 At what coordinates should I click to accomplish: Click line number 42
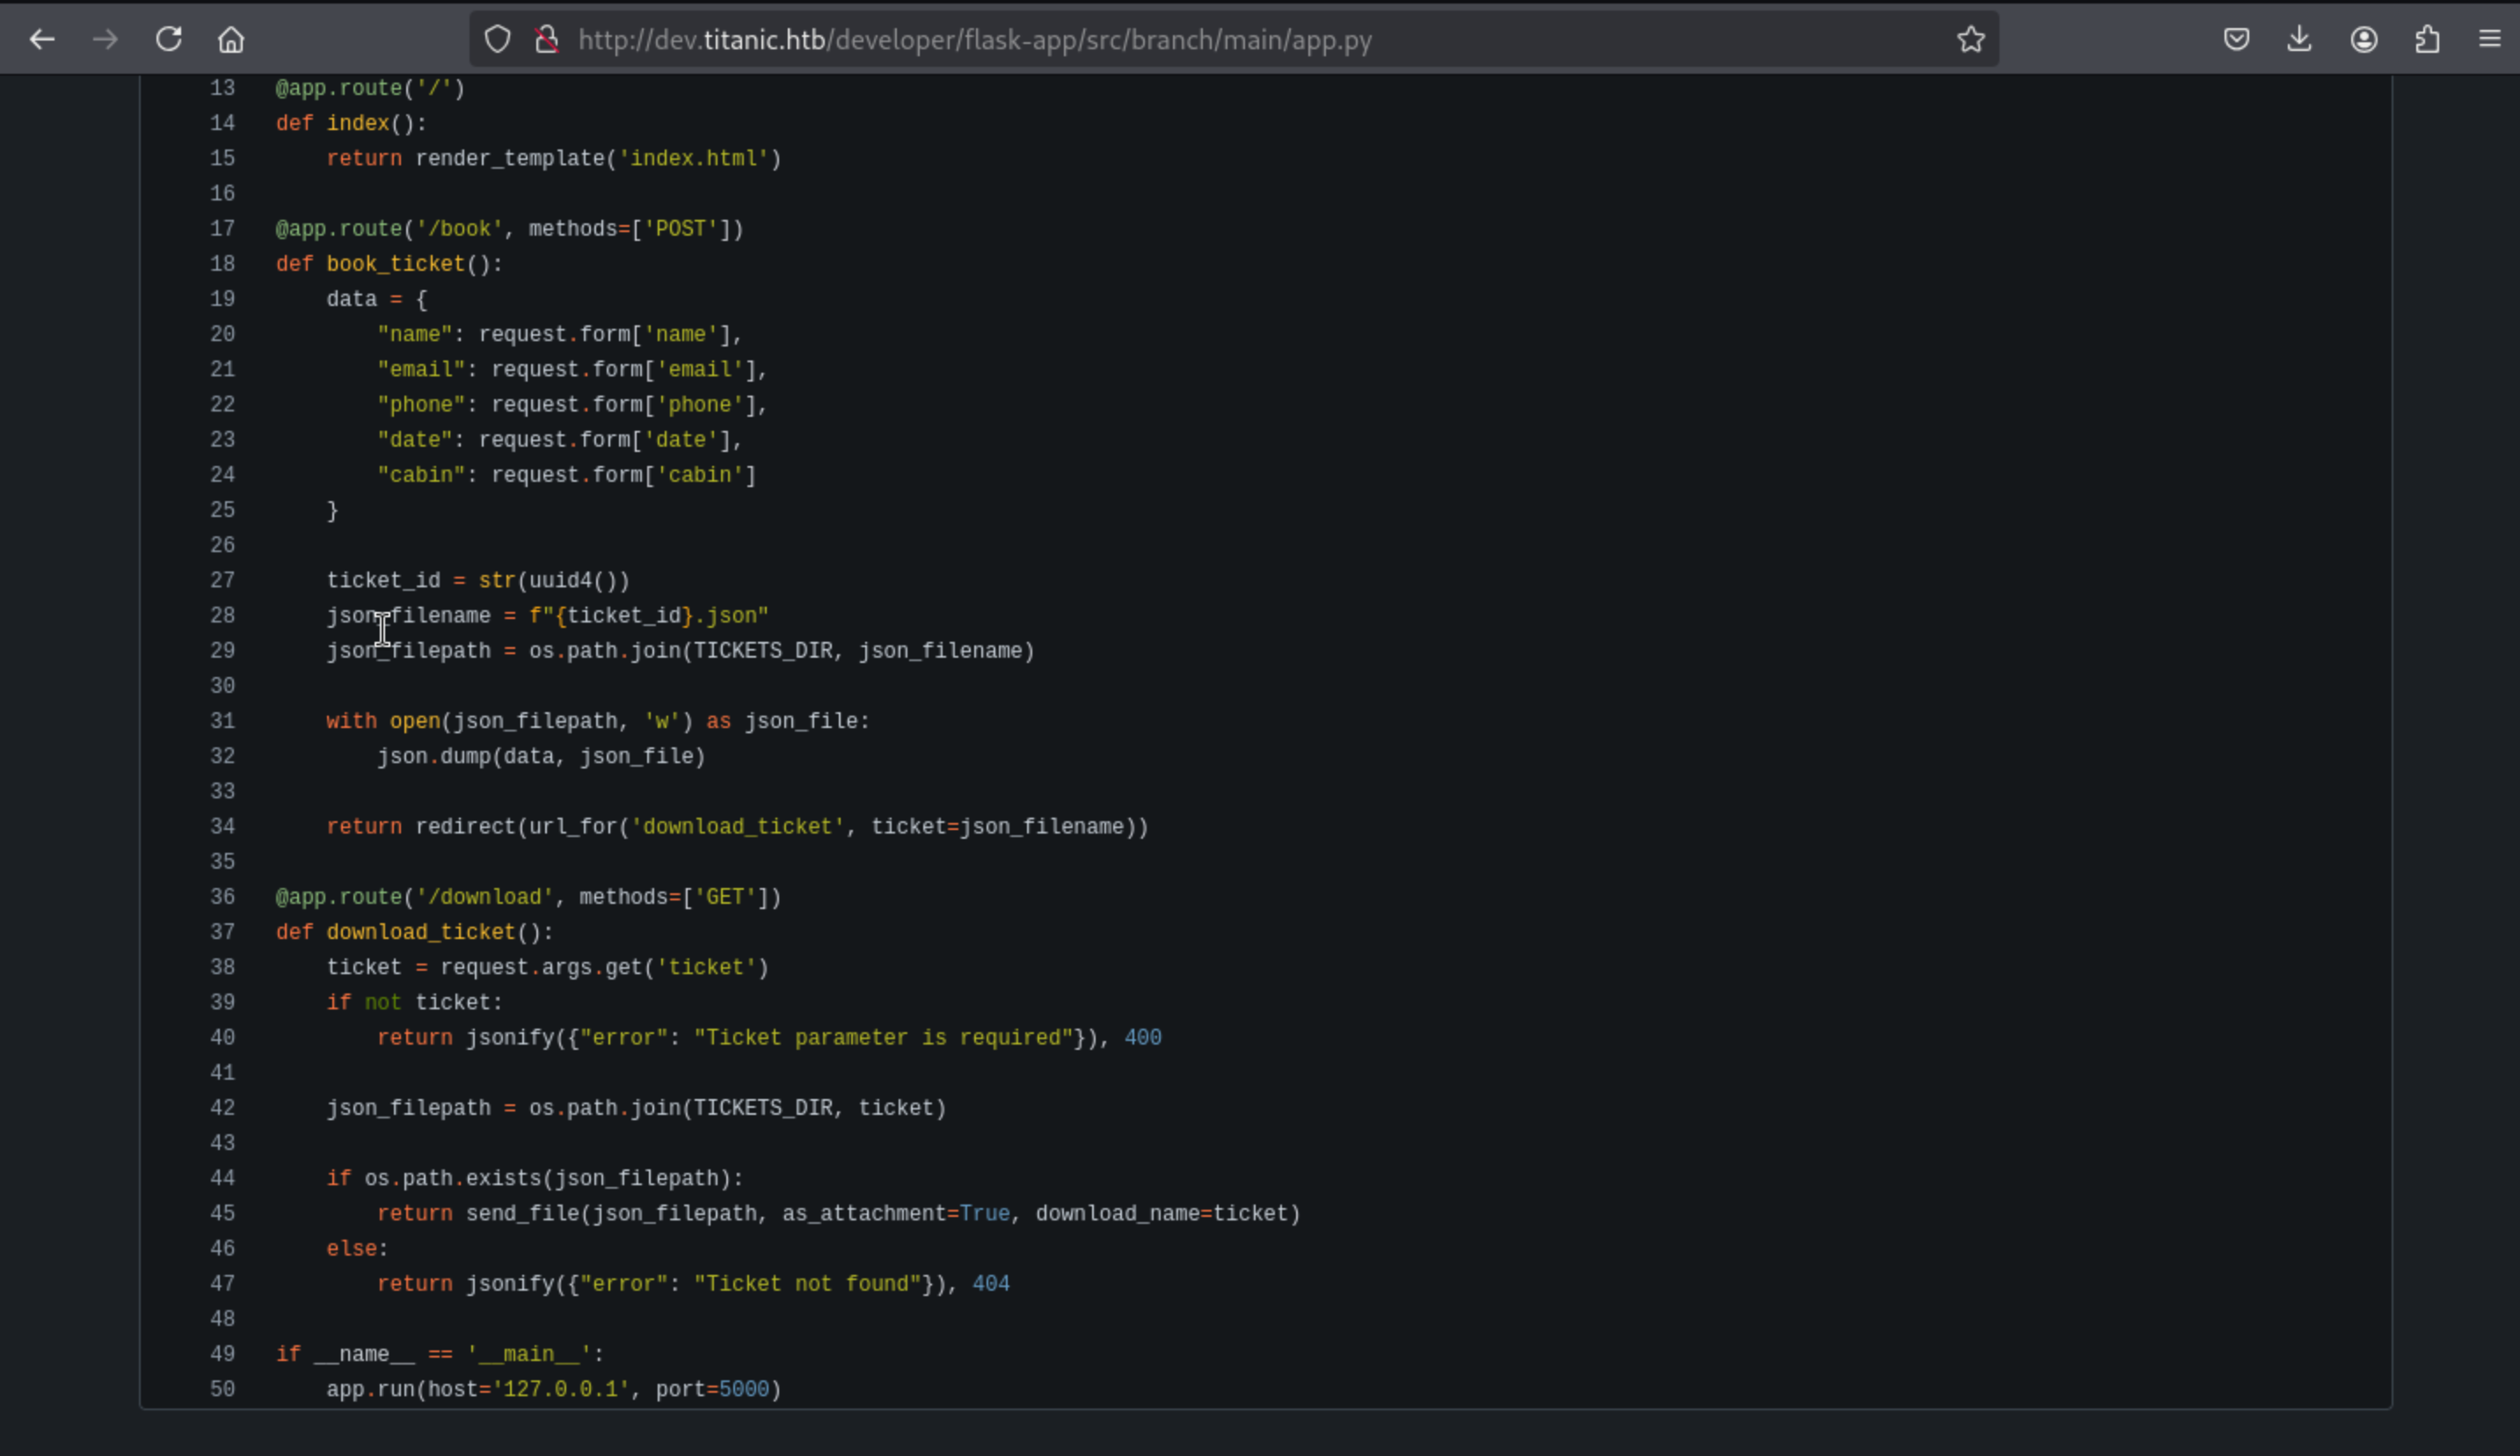point(222,1108)
